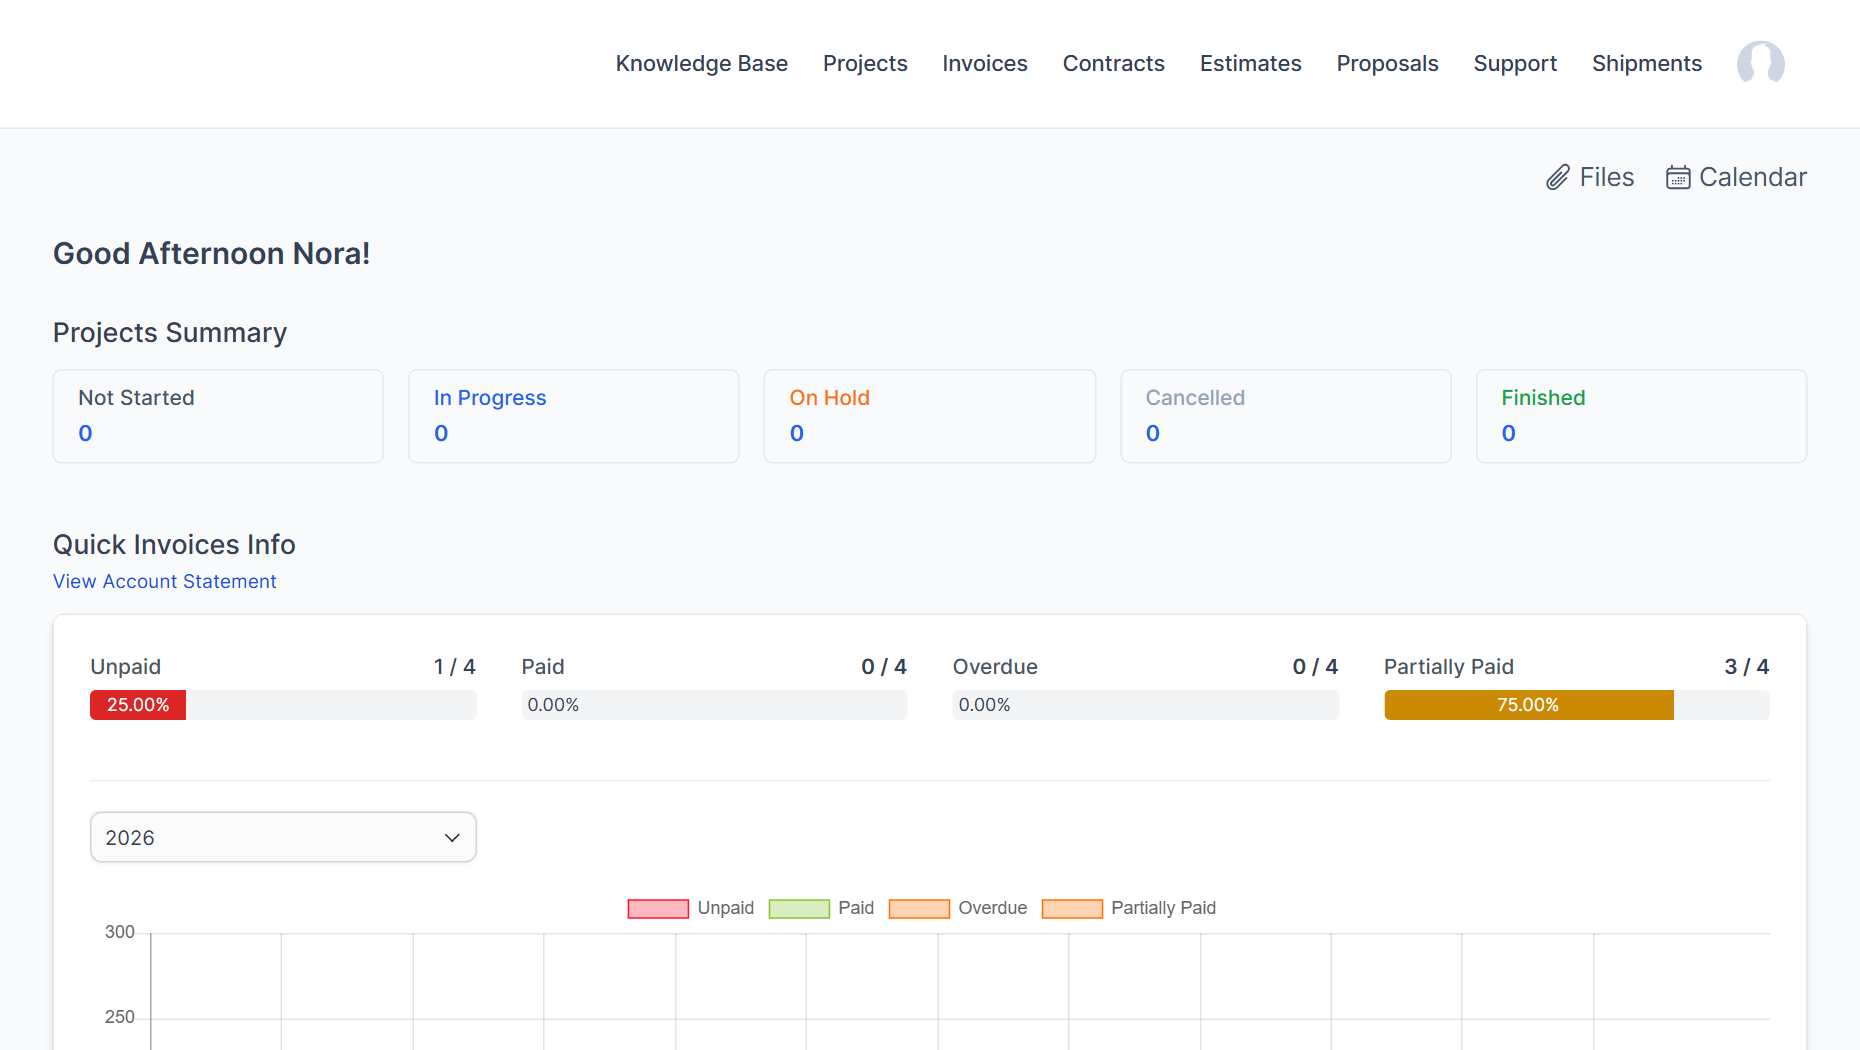Screen dimensions: 1860x1050
Task: Click the '1 / 4' unpaid count
Action: tap(454, 666)
